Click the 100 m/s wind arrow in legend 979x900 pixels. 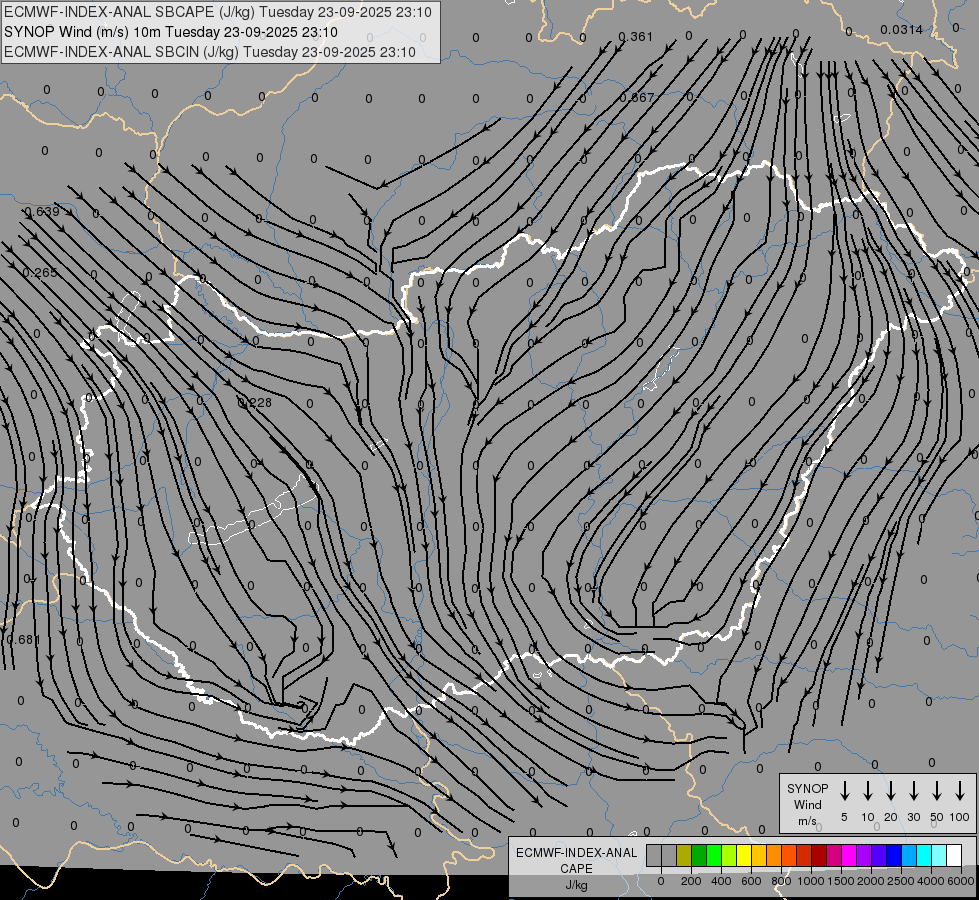point(960,791)
